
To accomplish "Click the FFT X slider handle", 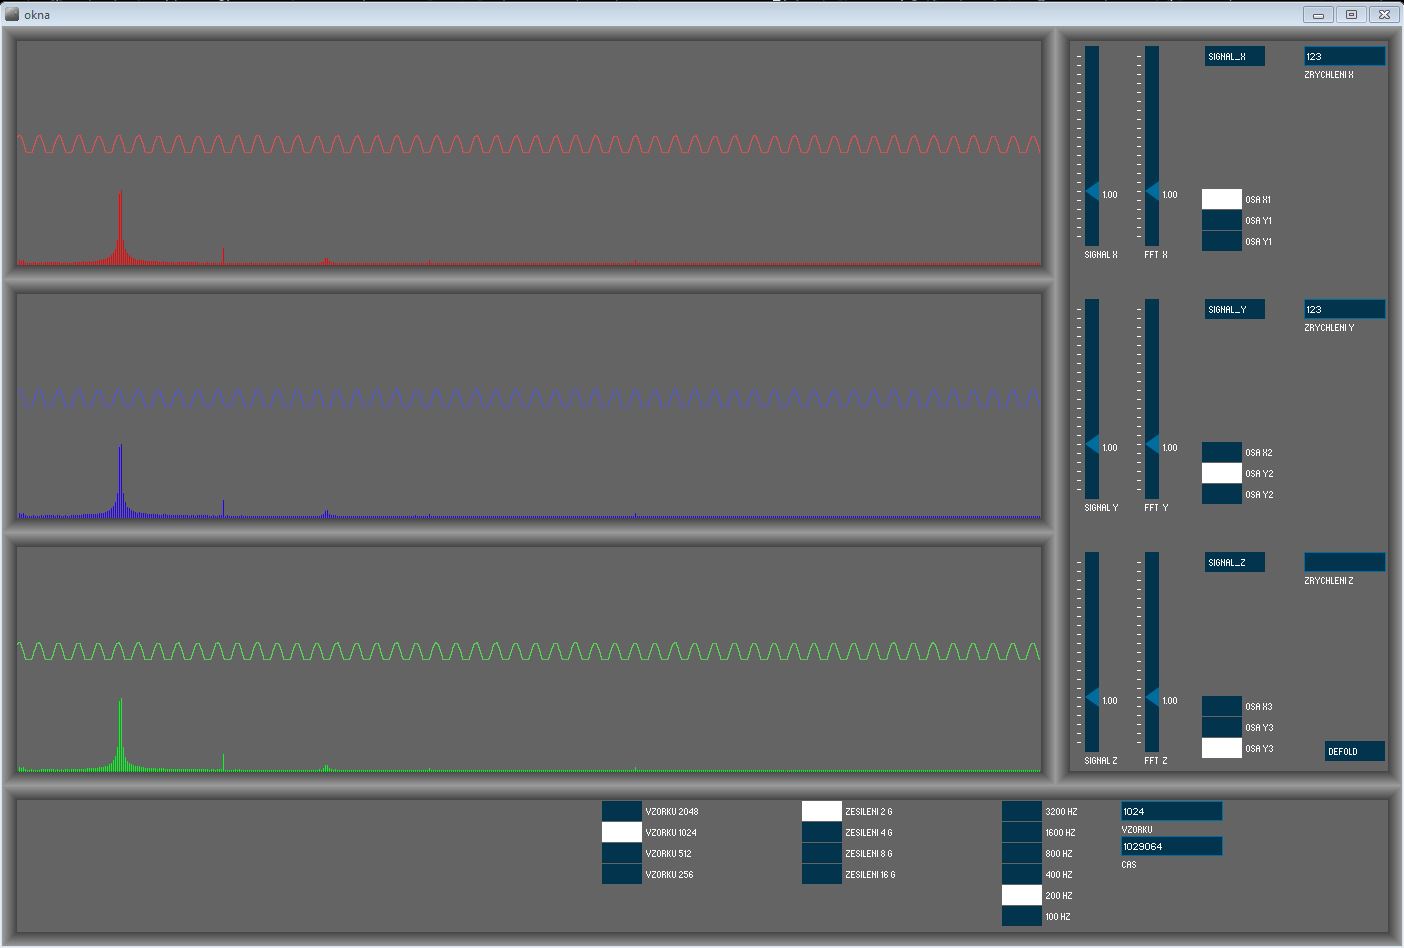I will click(1153, 191).
